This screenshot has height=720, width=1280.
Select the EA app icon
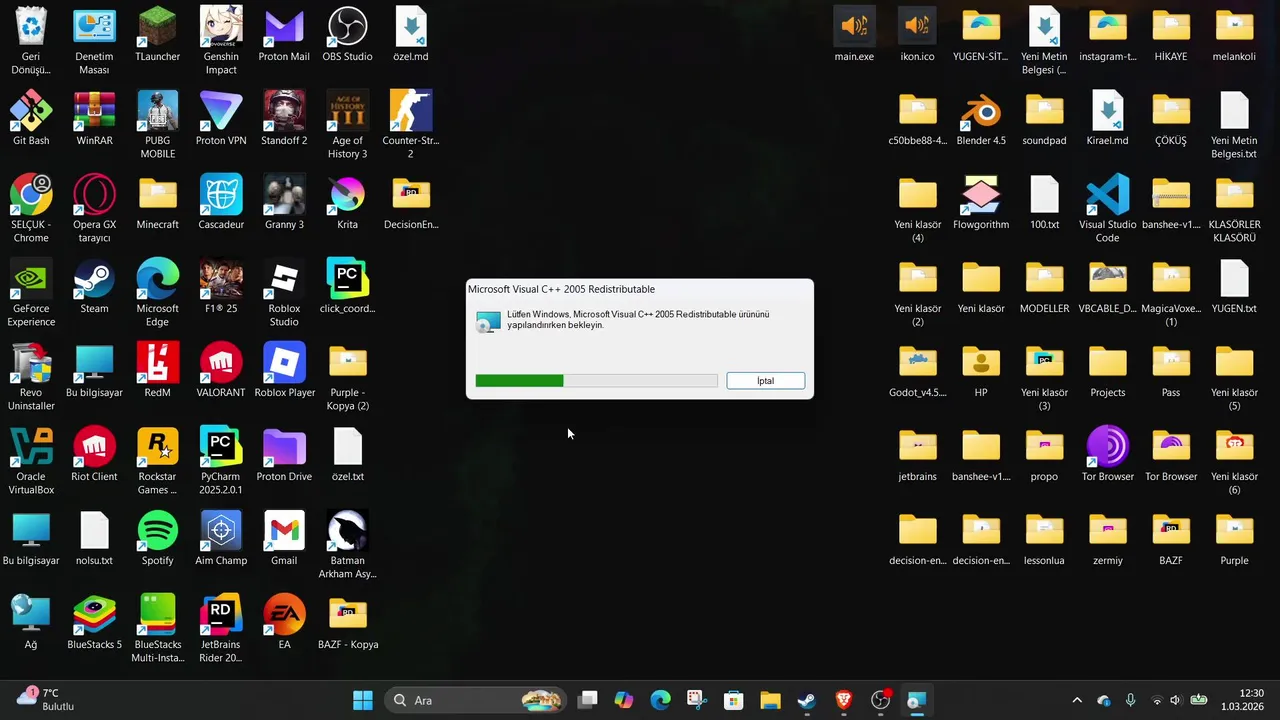[x=284, y=622]
